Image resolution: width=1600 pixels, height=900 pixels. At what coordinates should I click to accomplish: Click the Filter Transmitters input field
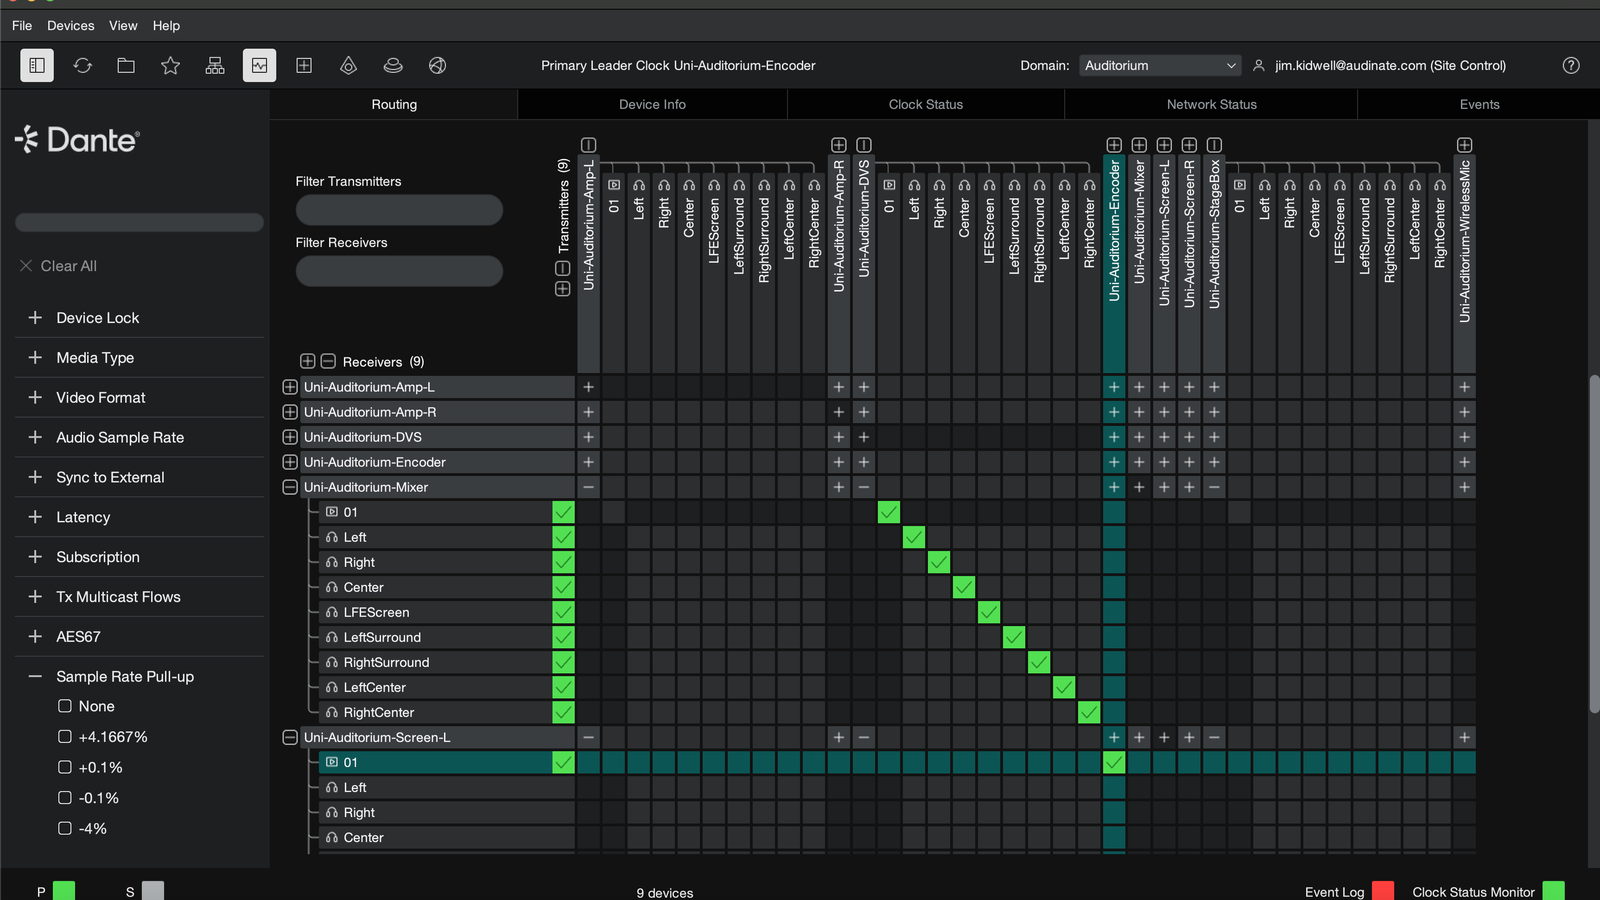tap(399, 210)
